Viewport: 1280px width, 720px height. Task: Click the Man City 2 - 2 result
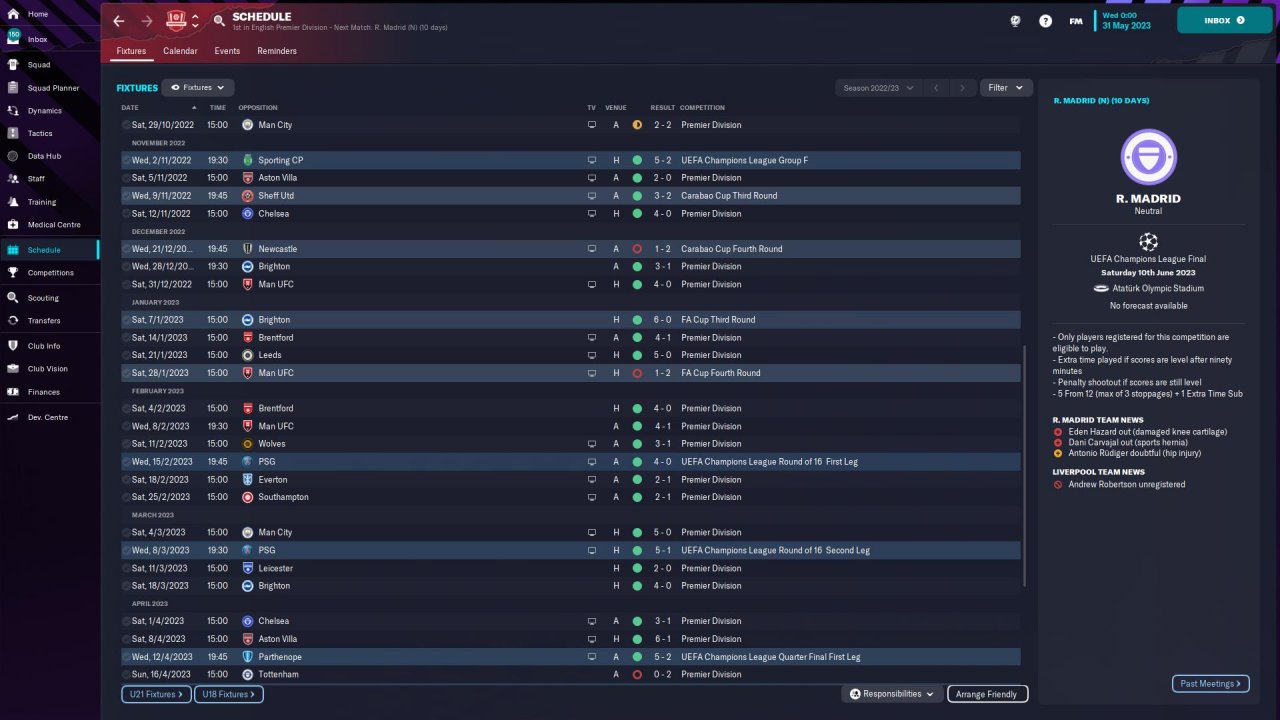[662, 125]
